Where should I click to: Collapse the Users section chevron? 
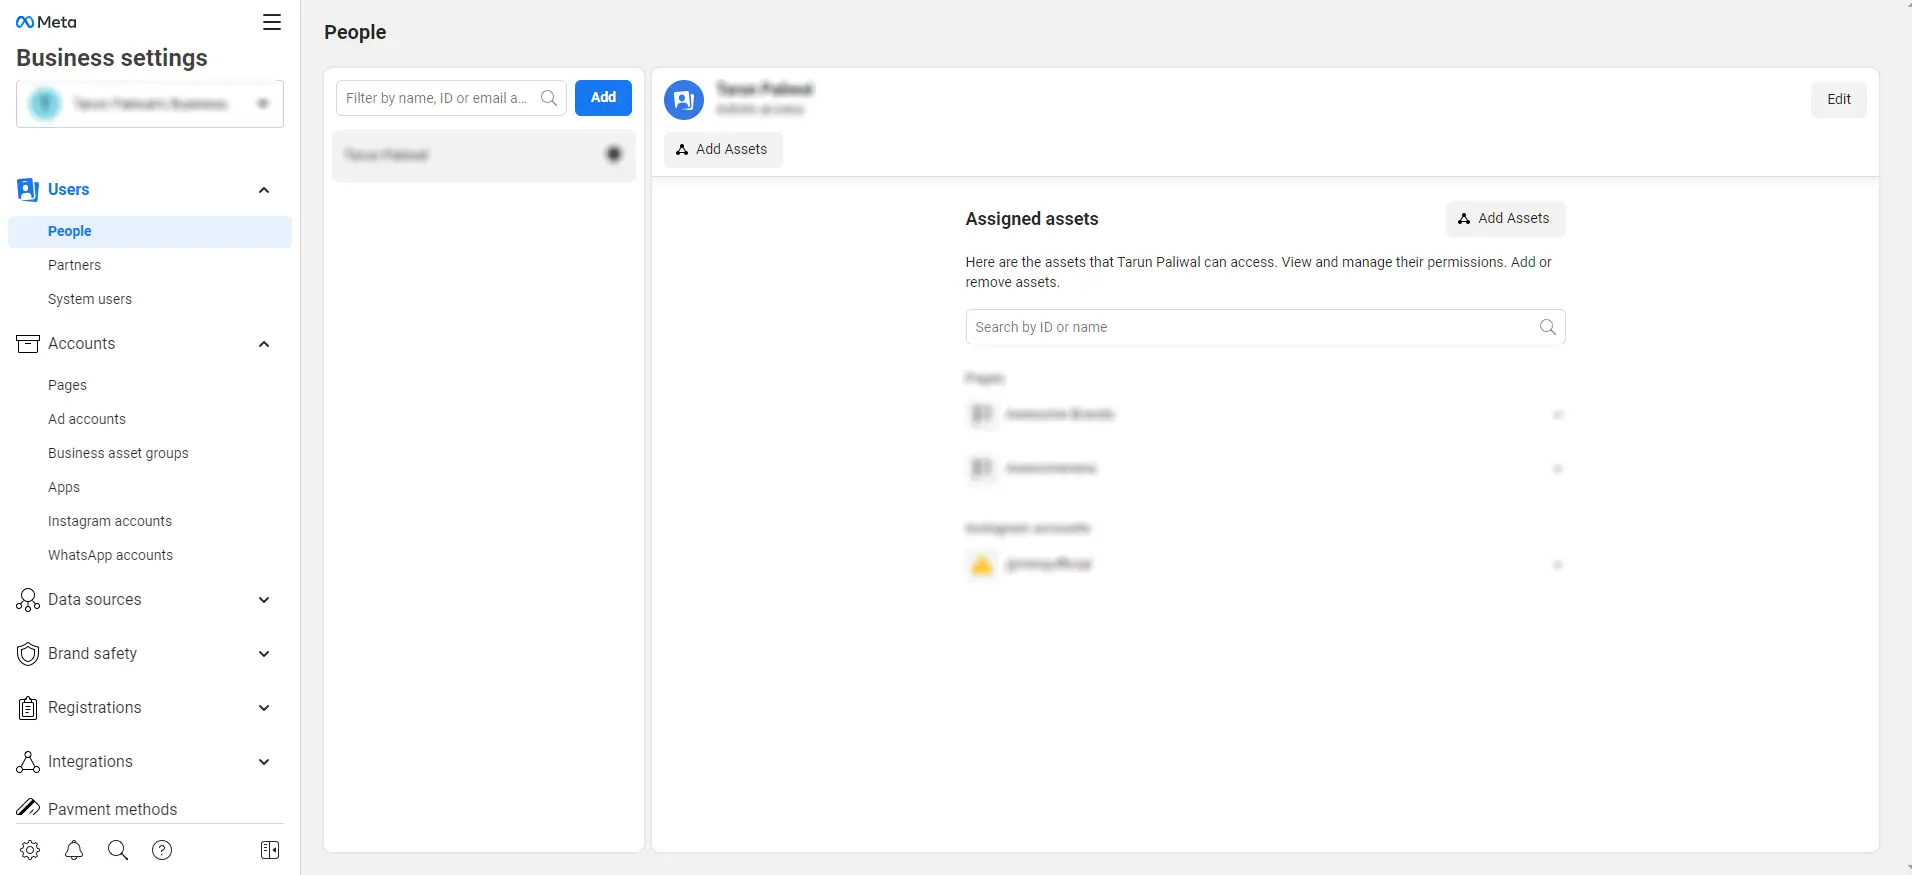[264, 190]
